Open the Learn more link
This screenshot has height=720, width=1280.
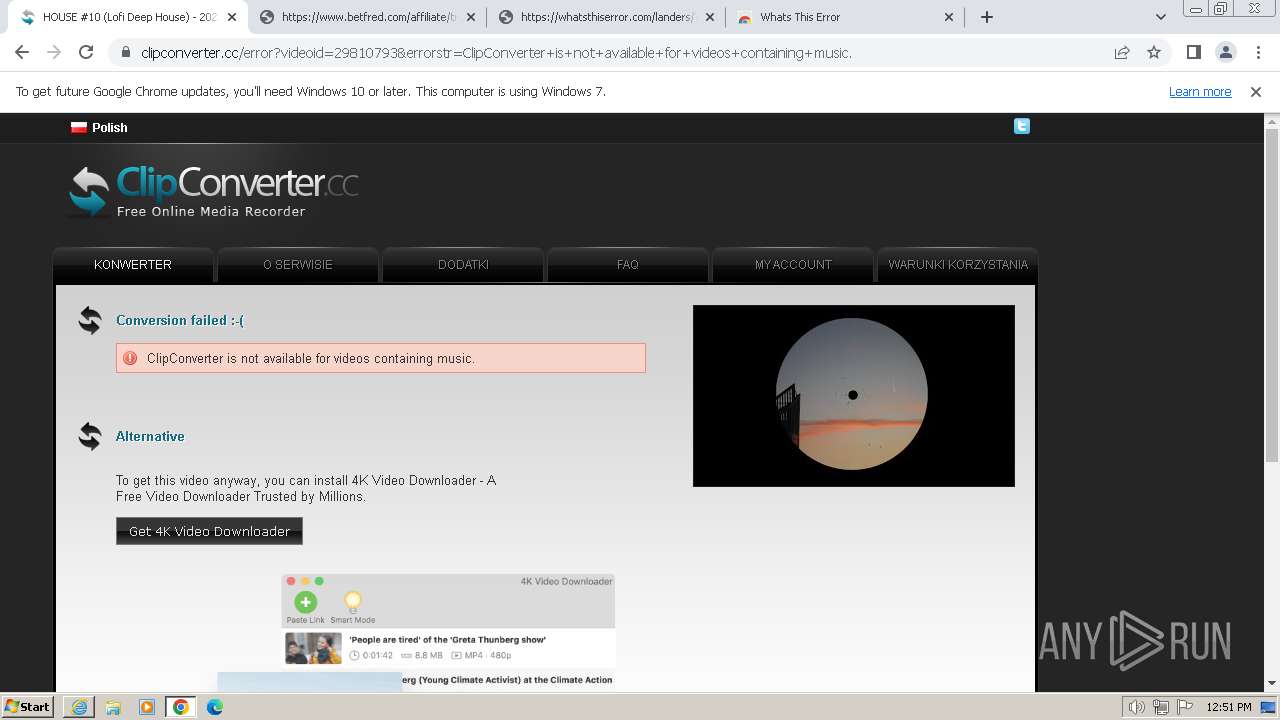(x=1200, y=91)
